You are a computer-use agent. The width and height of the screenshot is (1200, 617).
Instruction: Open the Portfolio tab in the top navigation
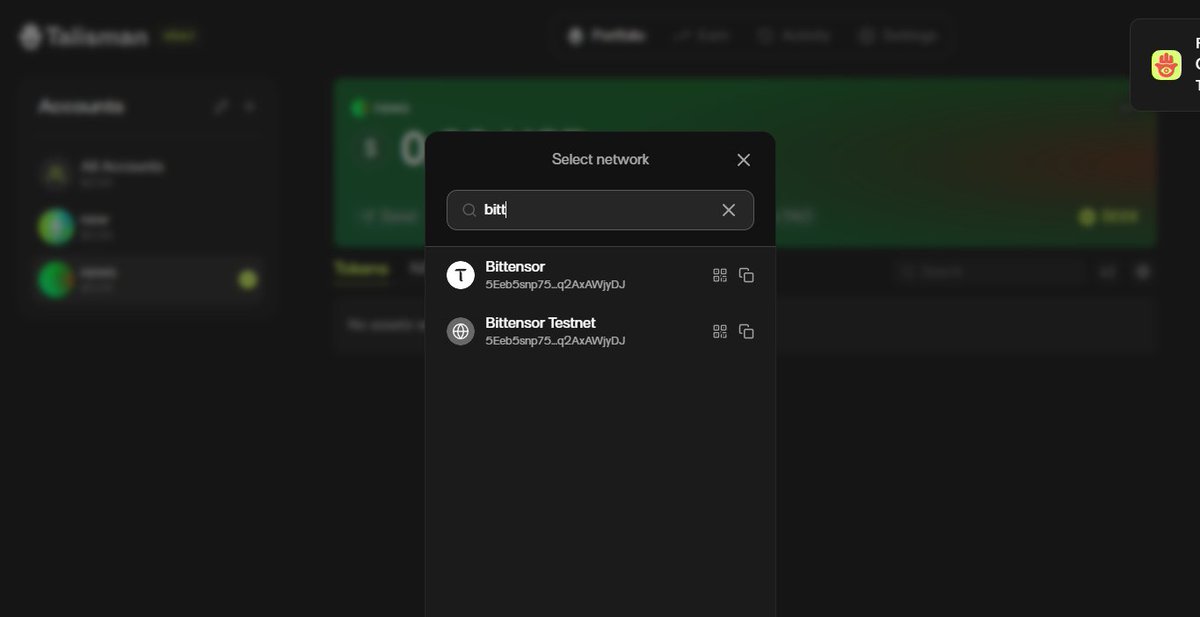point(606,36)
